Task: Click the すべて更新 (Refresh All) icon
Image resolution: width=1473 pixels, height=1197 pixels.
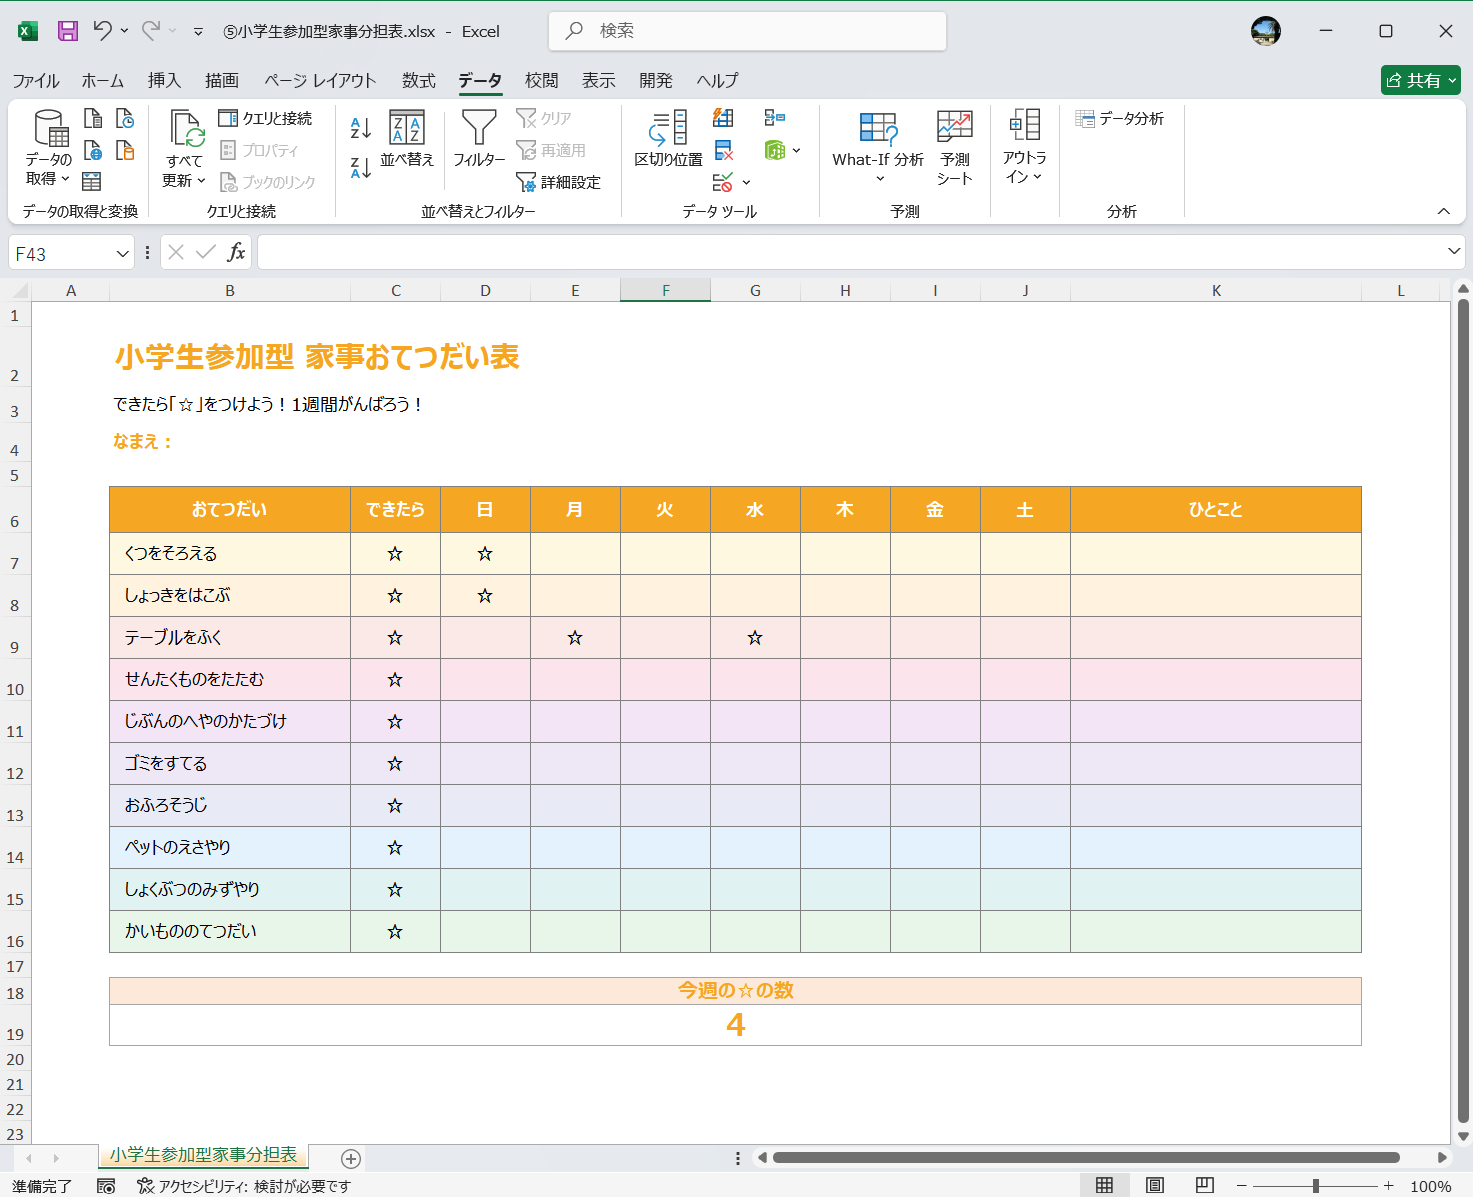Action: [186, 130]
